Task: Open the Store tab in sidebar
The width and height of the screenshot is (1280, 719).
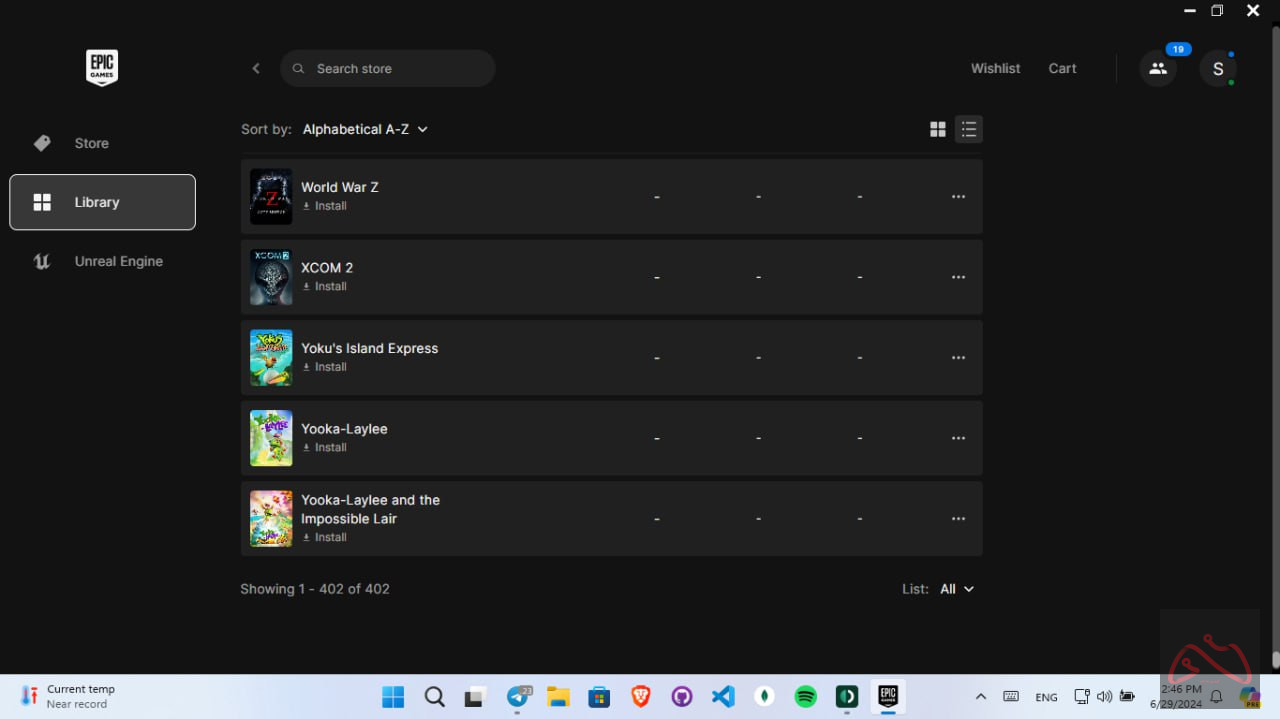Action: coord(91,143)
